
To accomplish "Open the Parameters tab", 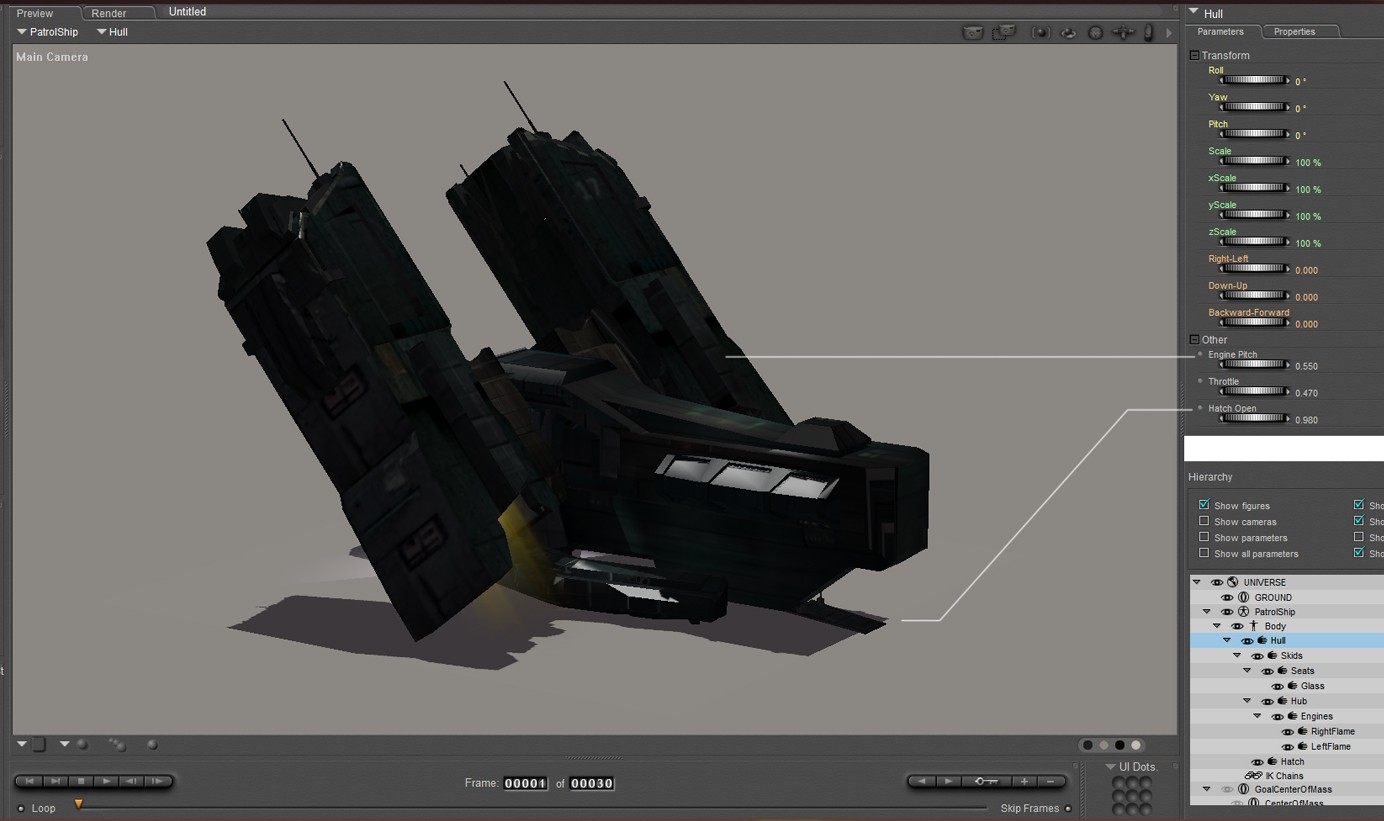I will pyautogui.click(x=1221, y=32).
